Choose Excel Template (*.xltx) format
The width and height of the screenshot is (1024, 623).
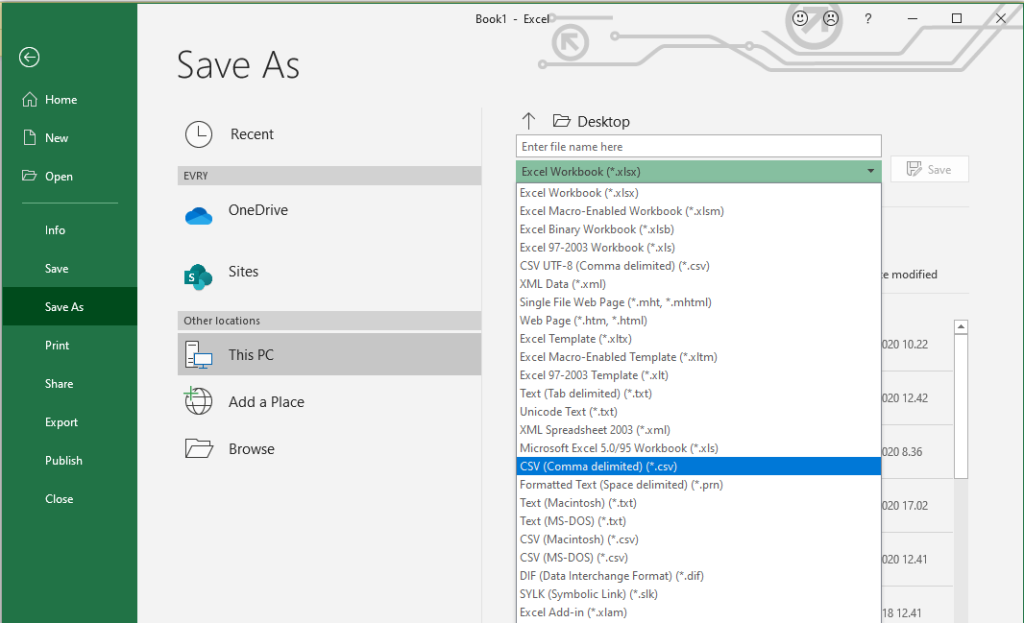tap(698, 339)
